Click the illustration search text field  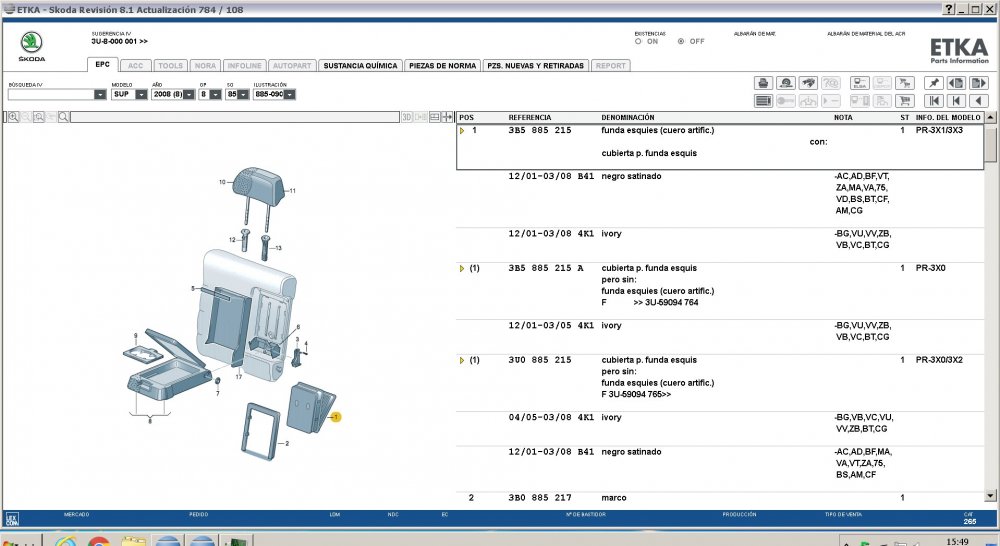pos(235,117)
